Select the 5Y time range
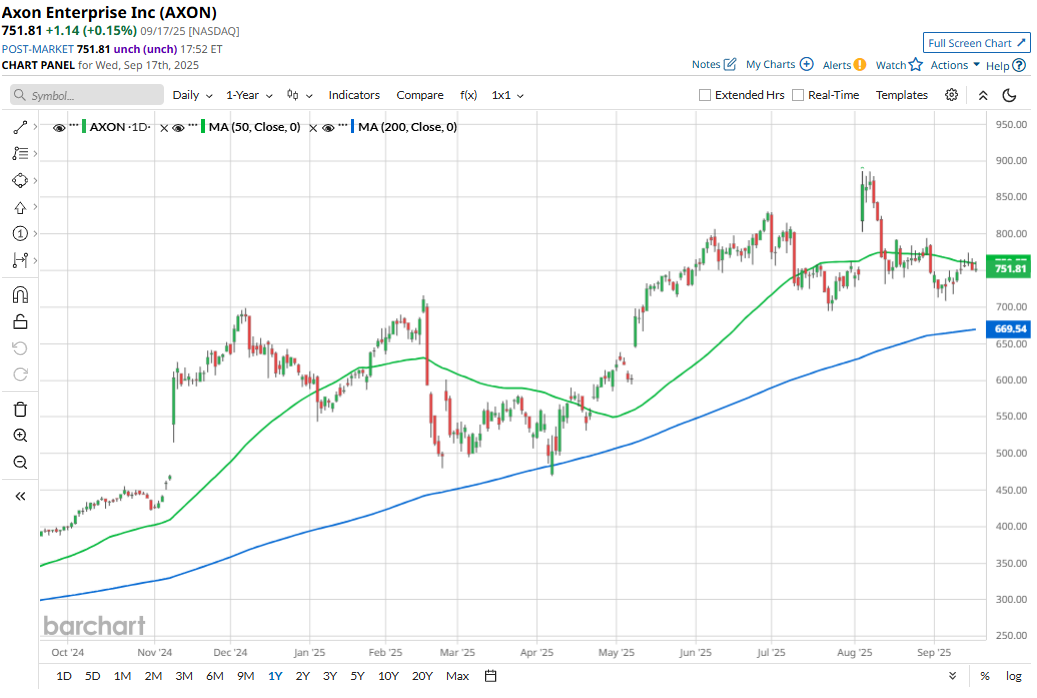 pyautogui.click(x=357, y=676)
